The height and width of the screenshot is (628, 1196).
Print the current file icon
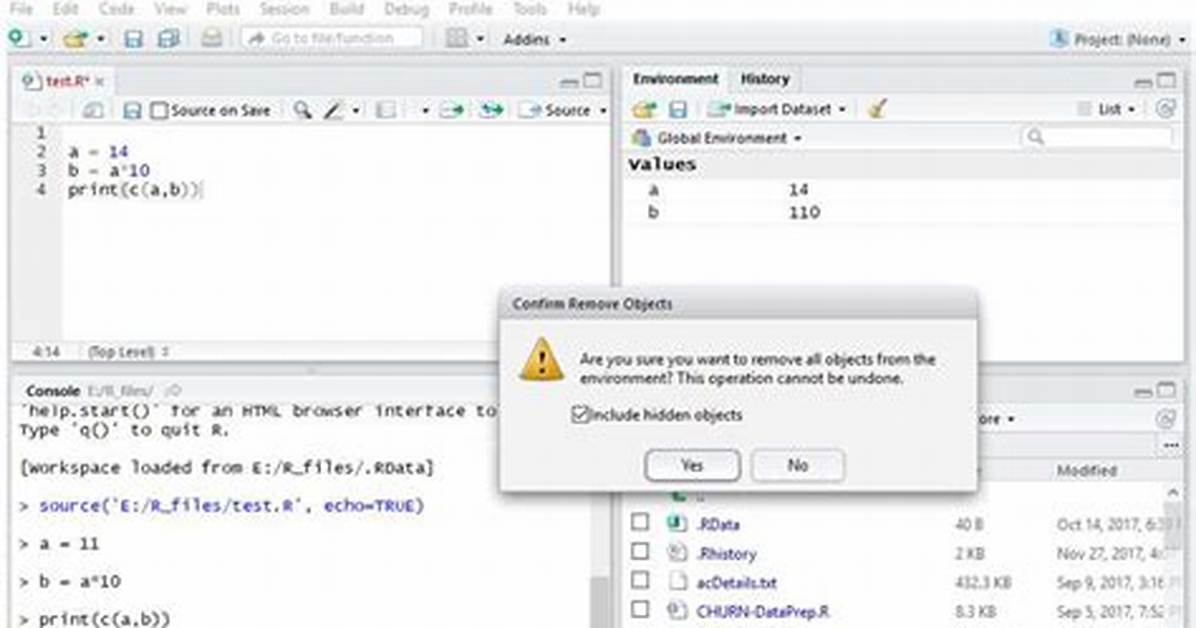click(211, 38)
